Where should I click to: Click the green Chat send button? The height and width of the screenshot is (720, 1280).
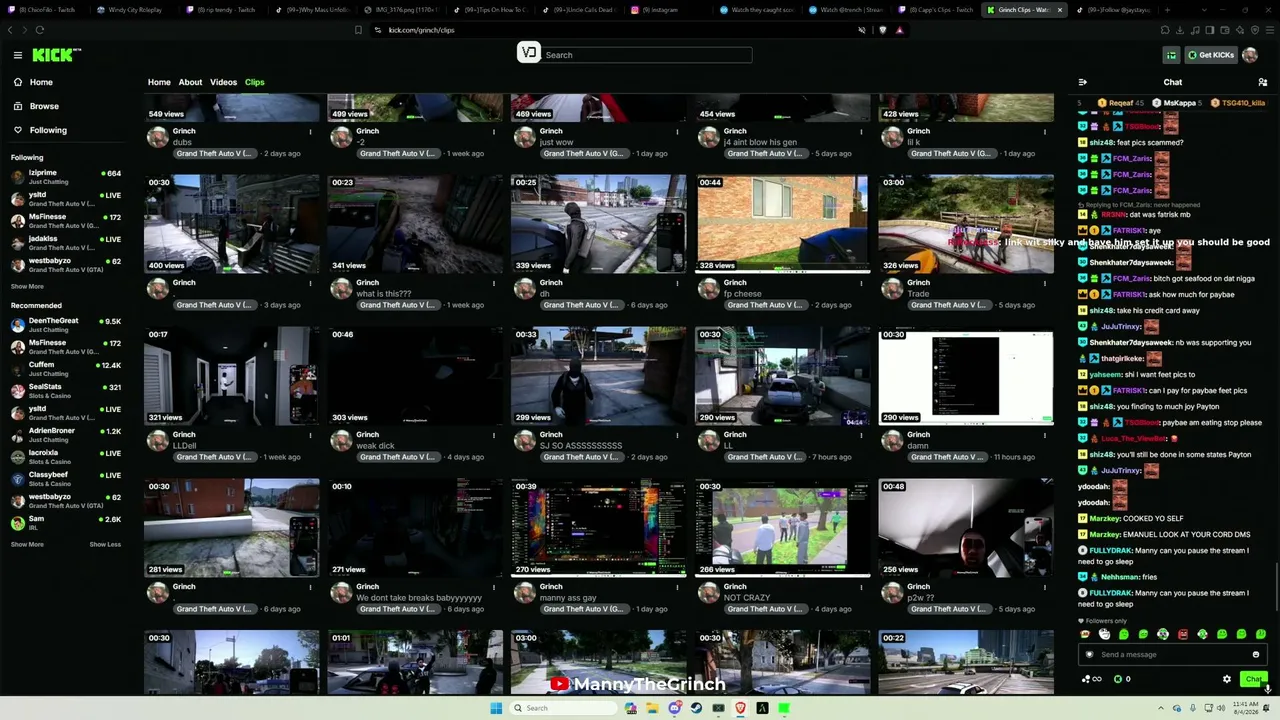click(1253, 679)
